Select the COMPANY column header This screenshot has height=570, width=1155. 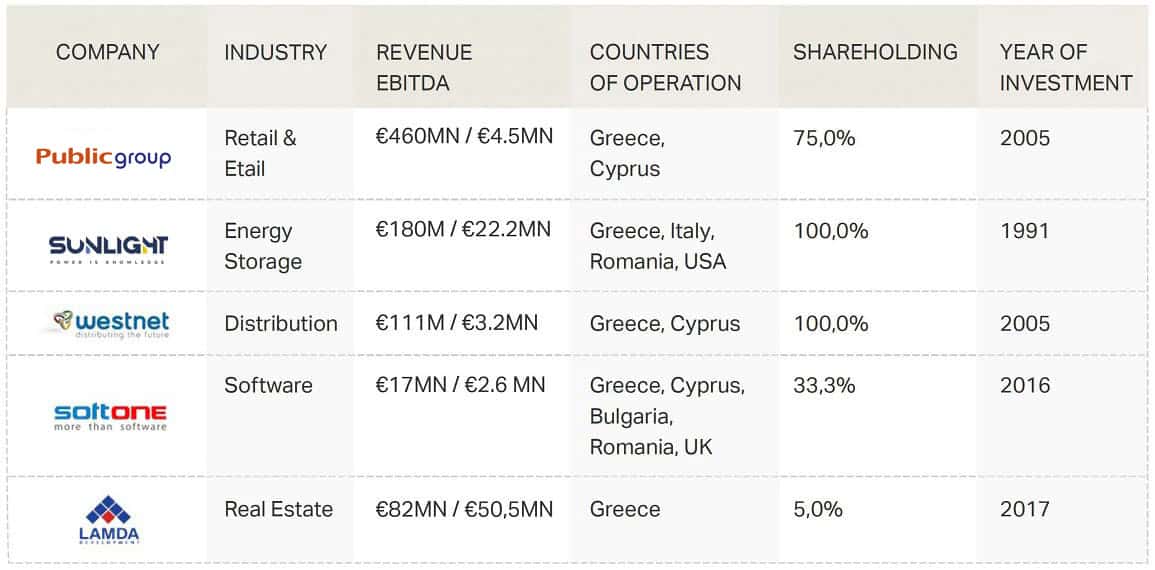[x=108, y=52]
